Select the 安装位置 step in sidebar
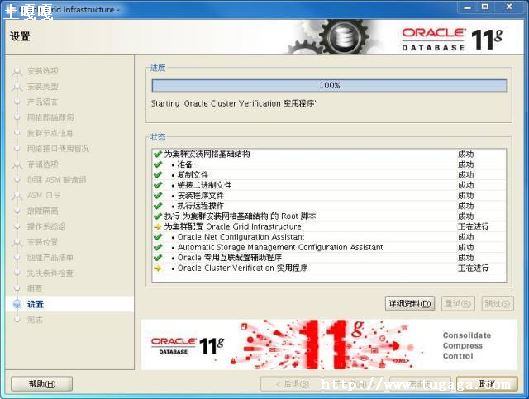 coord(43,242)
